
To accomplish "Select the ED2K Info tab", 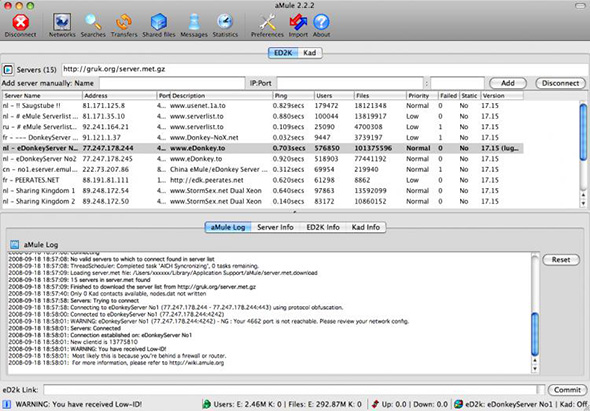I will click(323, 227).
